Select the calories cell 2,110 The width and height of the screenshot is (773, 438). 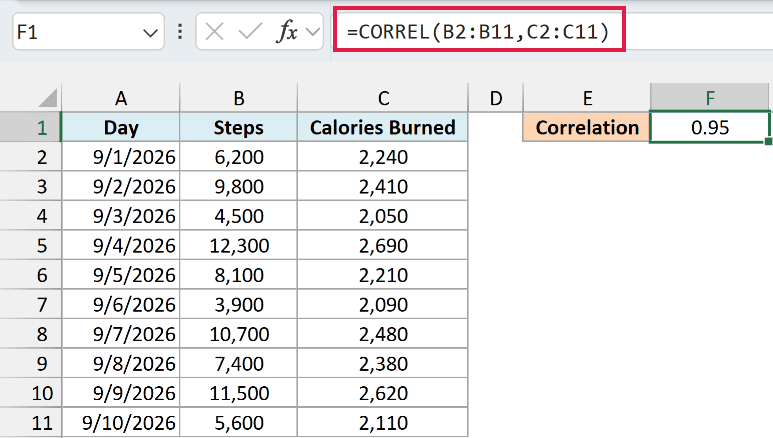click(383, 423)
